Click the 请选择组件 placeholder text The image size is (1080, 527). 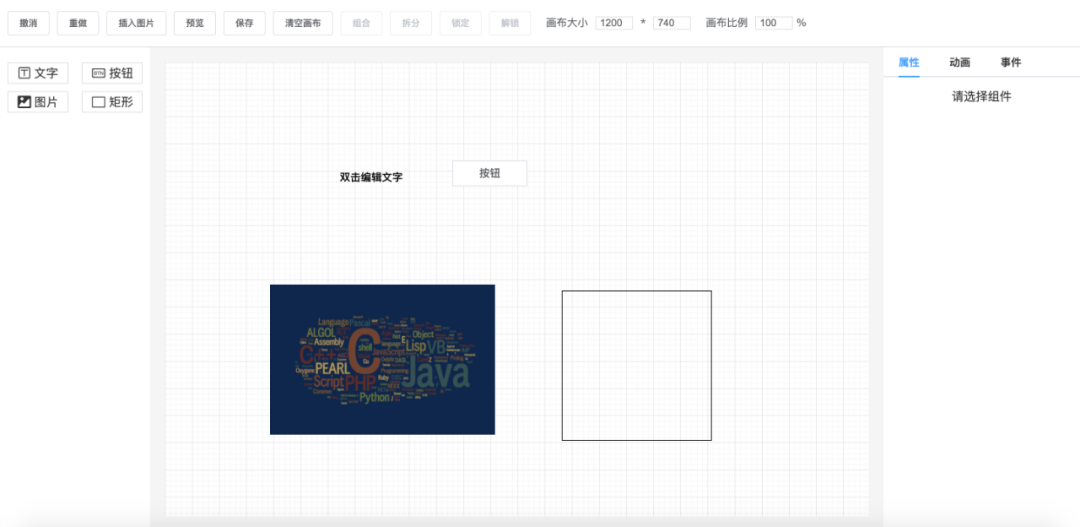pos(982,96)
